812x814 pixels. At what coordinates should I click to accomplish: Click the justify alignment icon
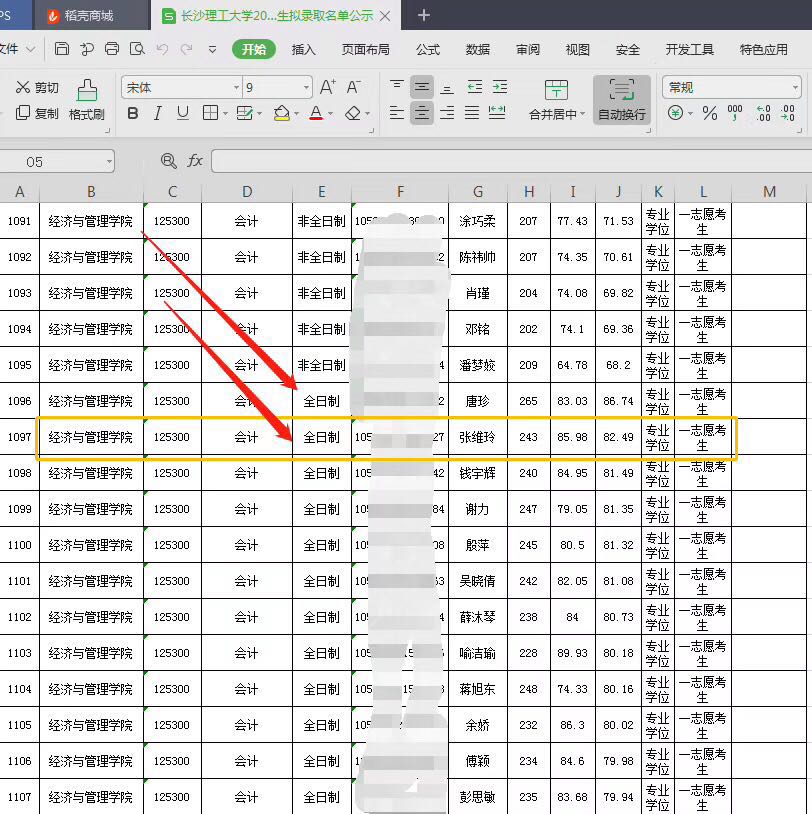[x=471, y=113]
